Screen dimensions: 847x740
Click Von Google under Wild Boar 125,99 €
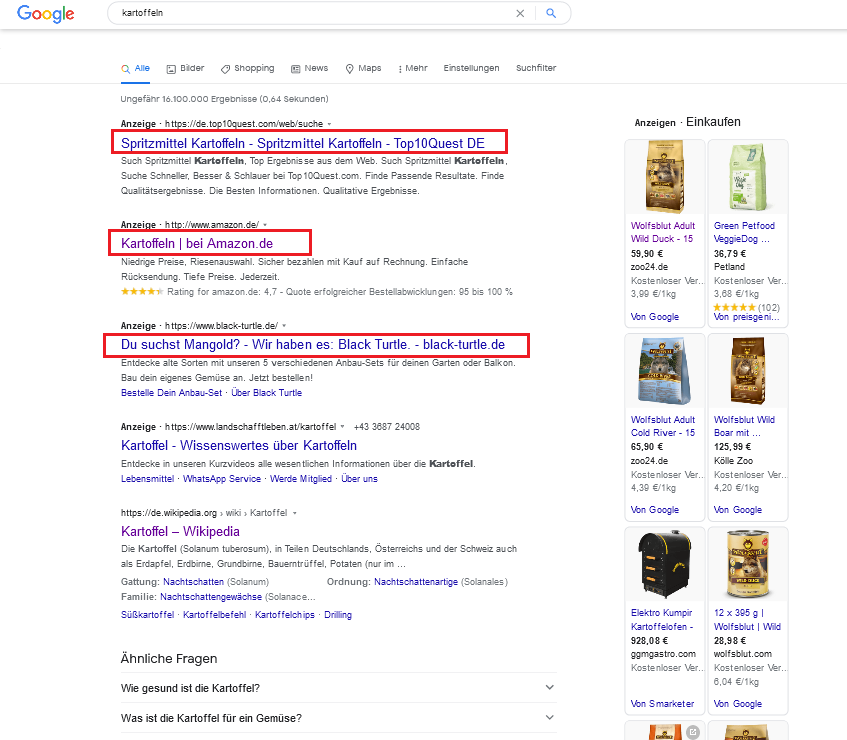737,510
